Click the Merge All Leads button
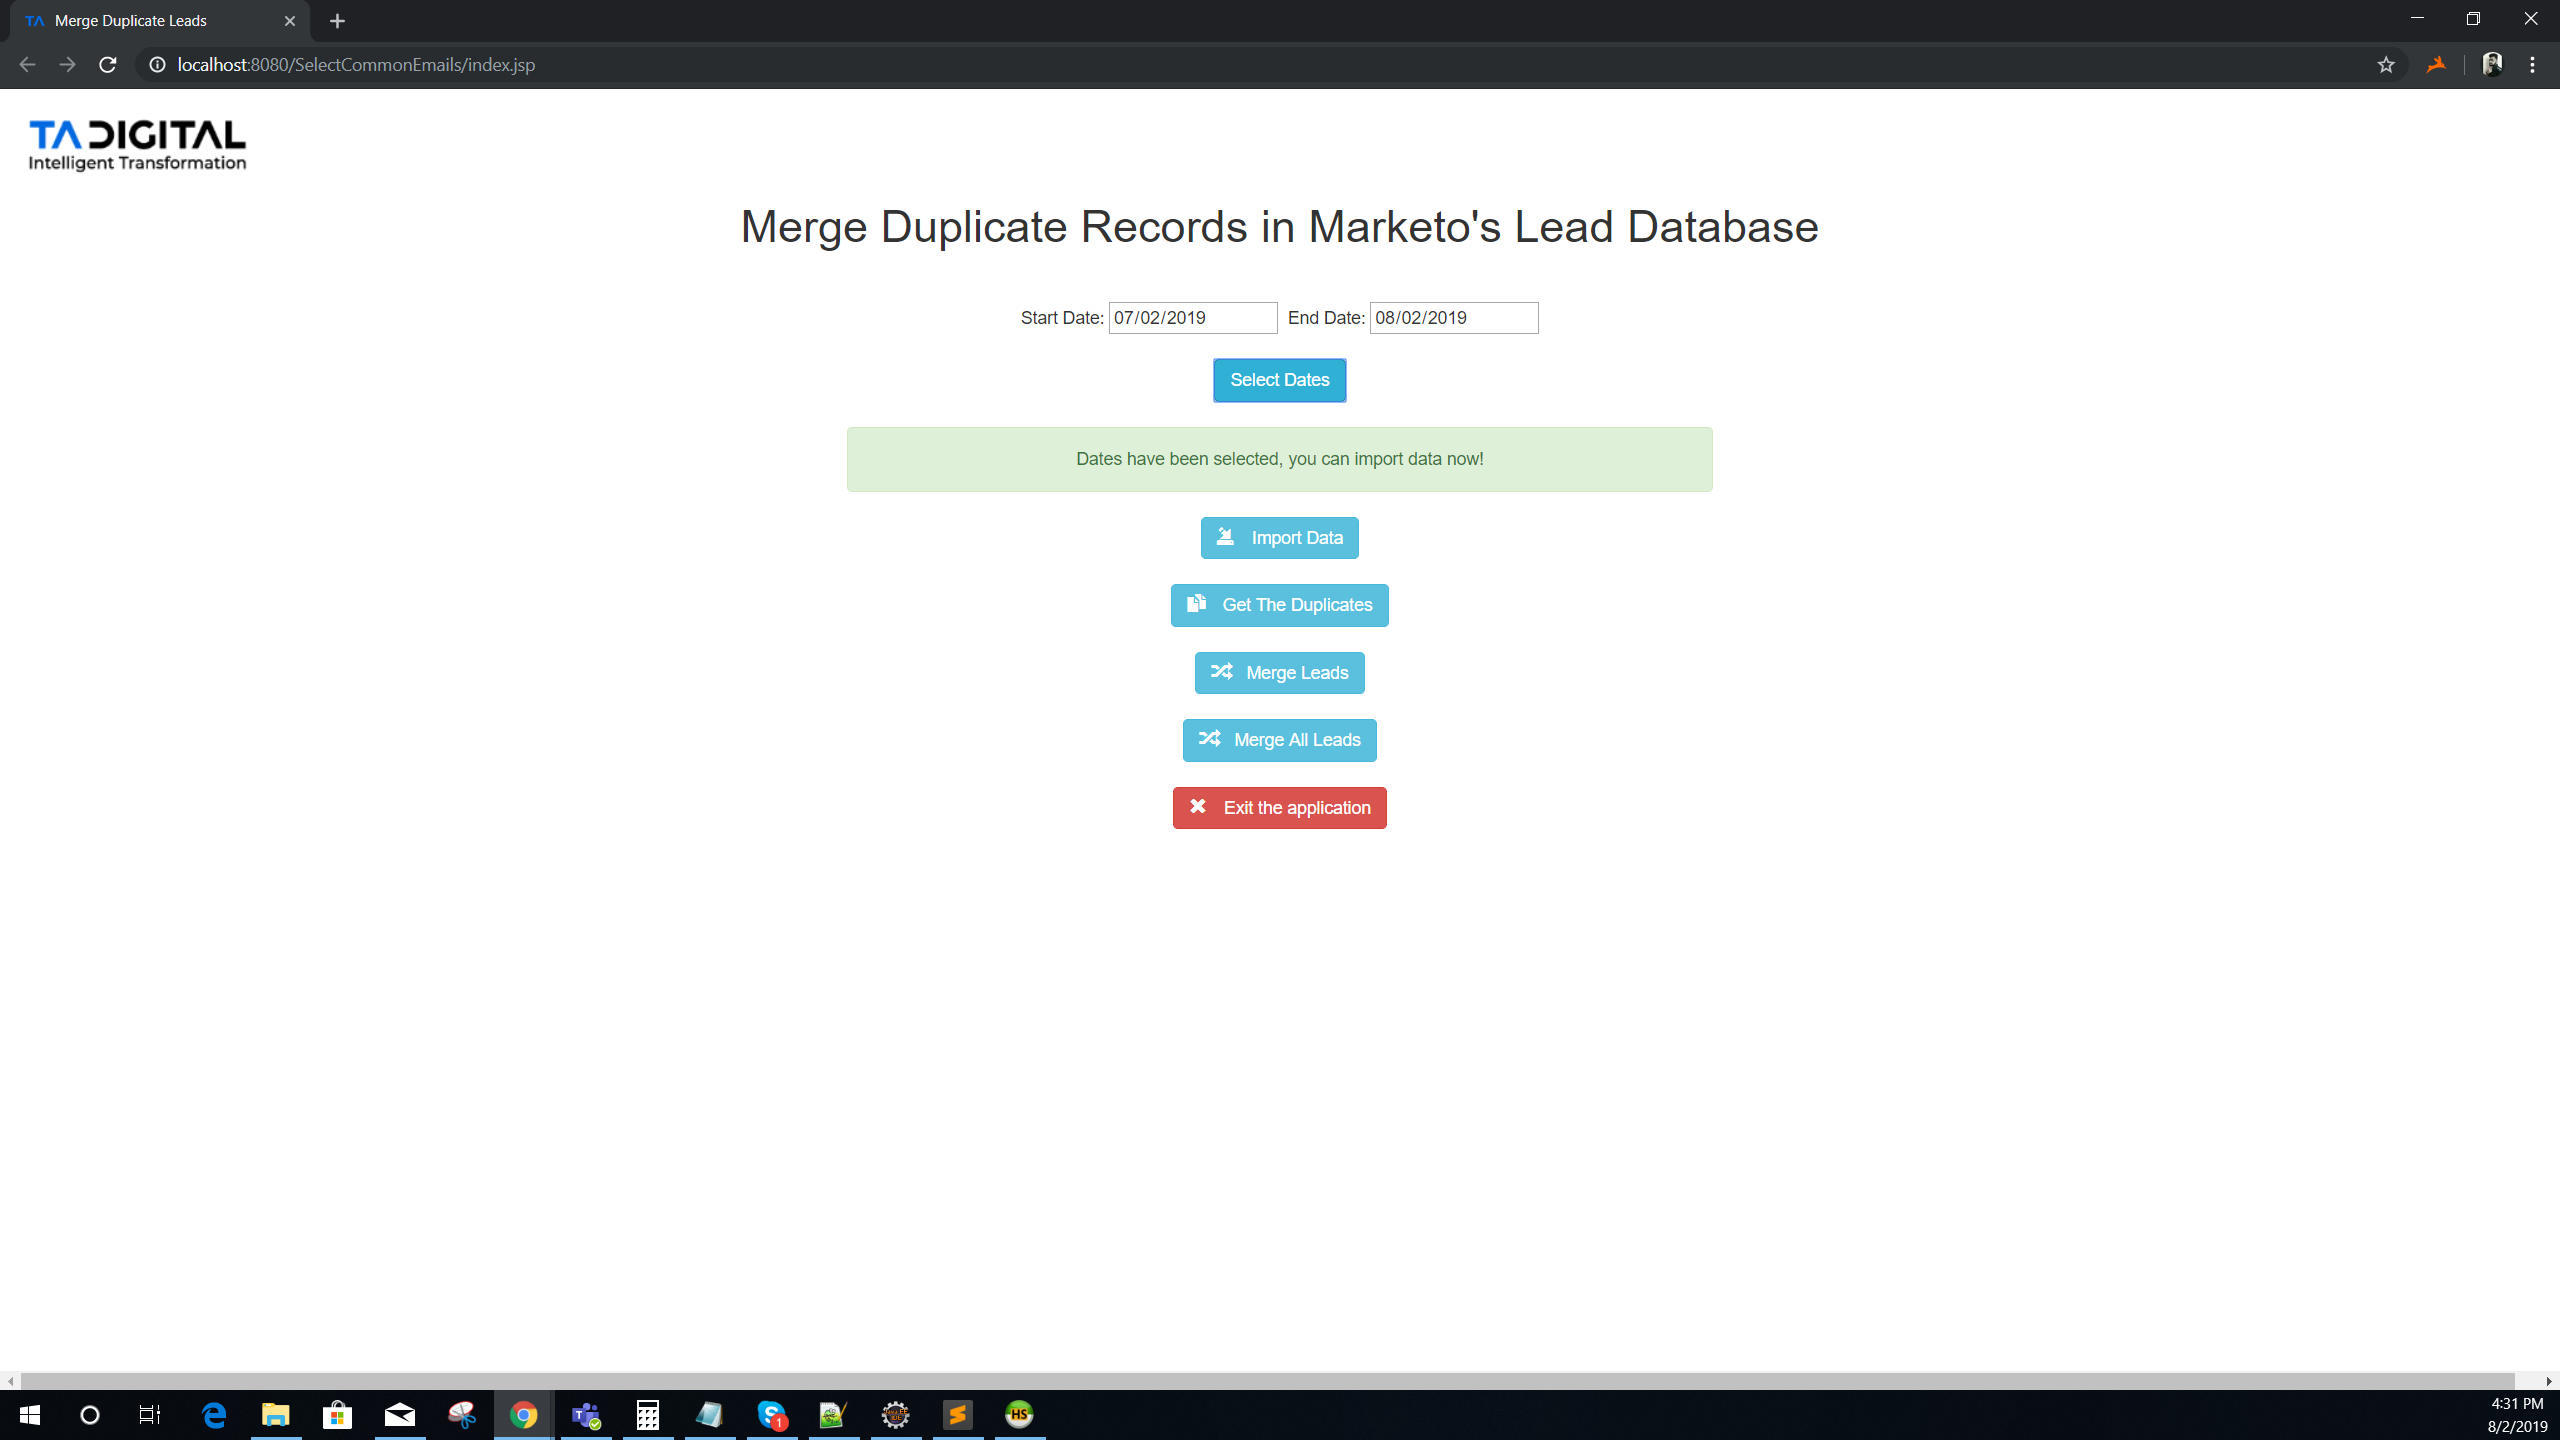The image size is (2560, 1440). [1280, 740]
